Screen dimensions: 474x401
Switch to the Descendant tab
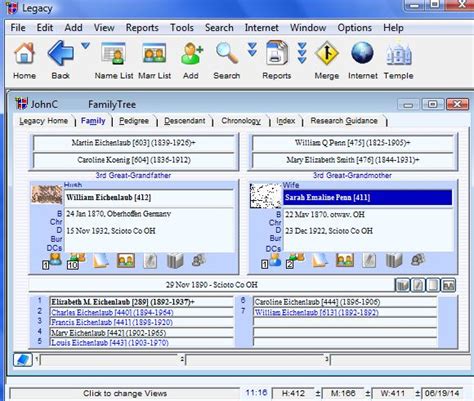coord(185,121)
